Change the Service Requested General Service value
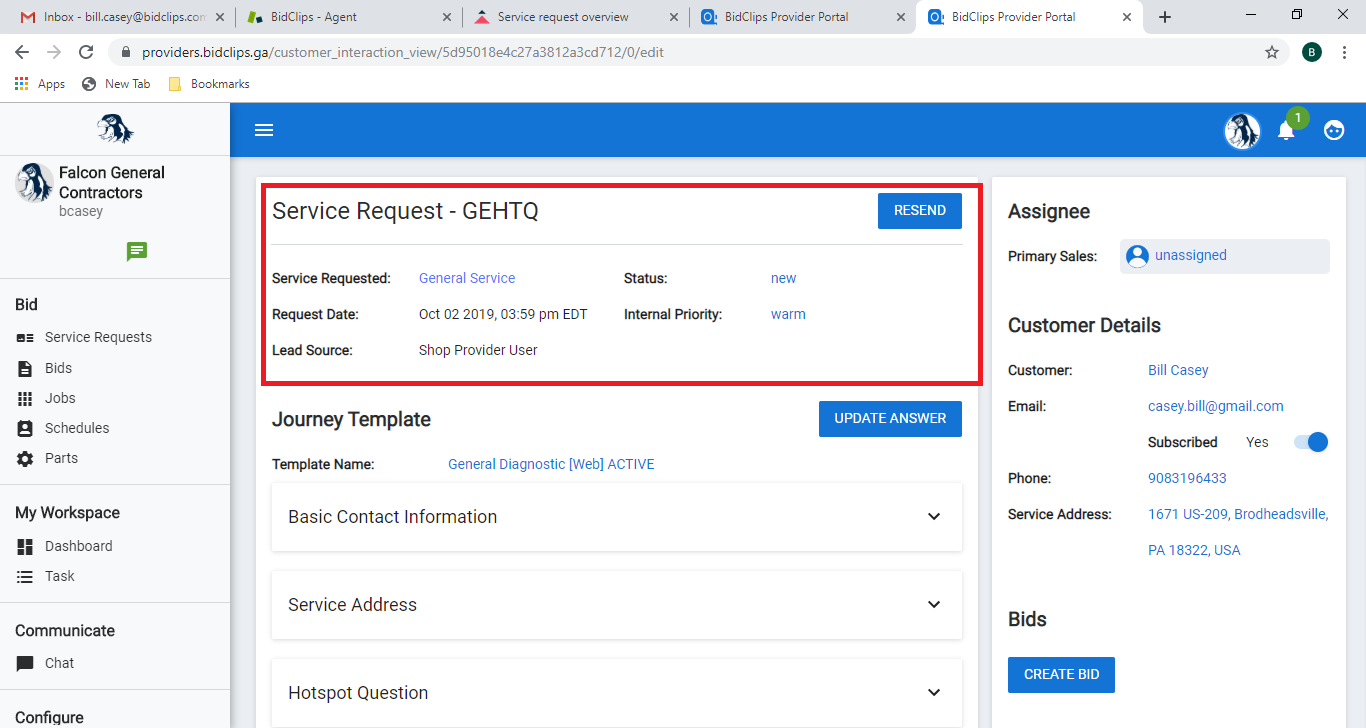 [x=467, y=278]
